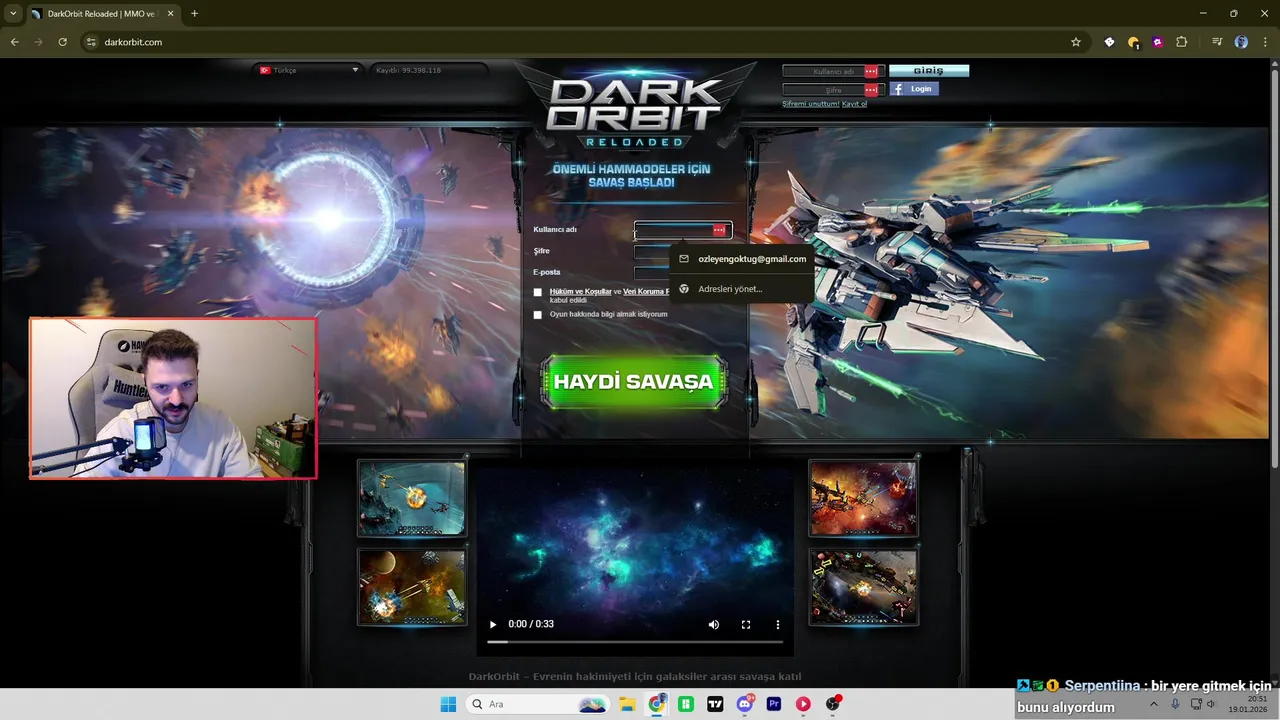Open the Şifremi unuttum link
1280x720 pixels.
[x=810, y=104]
